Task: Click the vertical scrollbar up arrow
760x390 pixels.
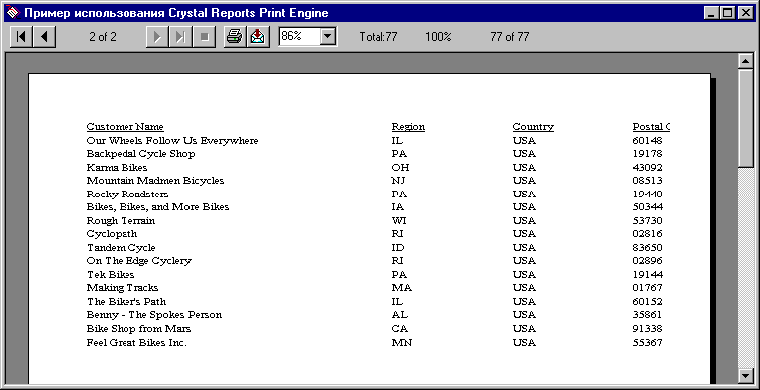Action: [x=744, y=62]
